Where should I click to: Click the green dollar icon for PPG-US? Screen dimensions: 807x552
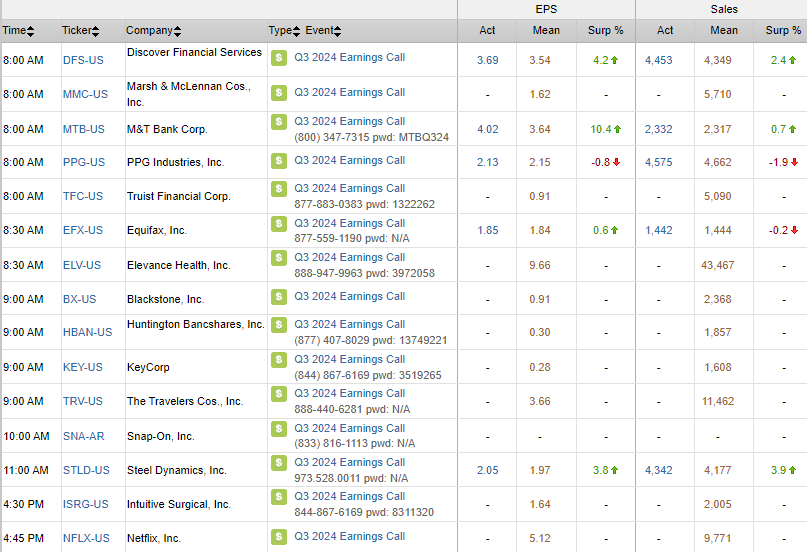[279, 161]
